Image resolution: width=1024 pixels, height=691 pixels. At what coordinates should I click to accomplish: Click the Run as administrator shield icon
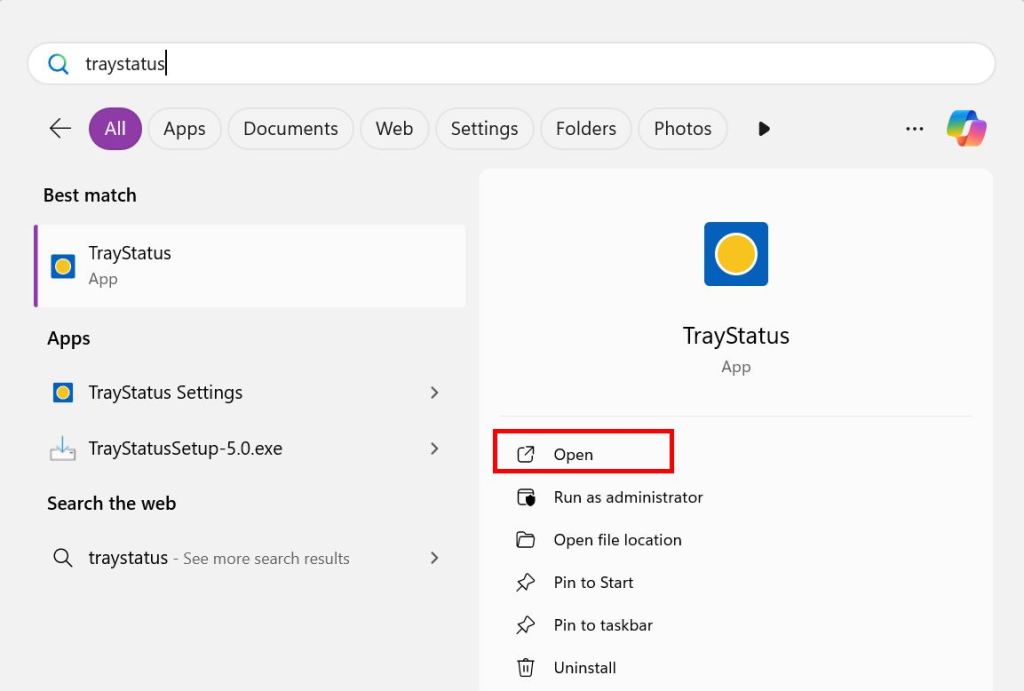(x=526, y=497)
